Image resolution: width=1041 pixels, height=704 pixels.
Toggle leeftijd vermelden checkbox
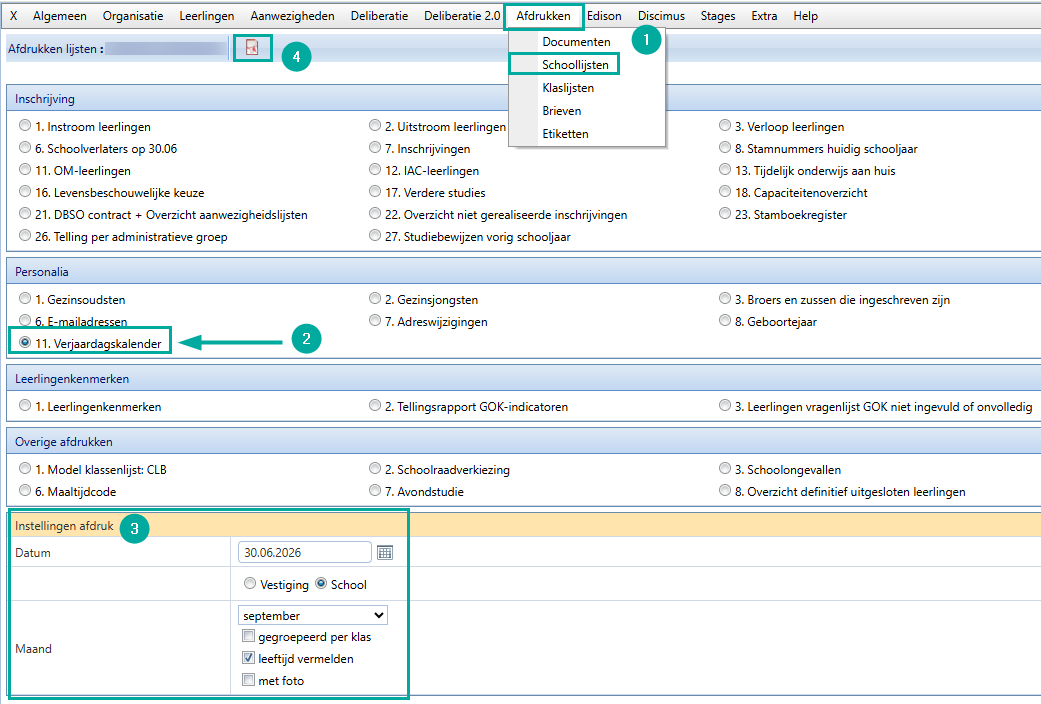[x=248, y=658]
